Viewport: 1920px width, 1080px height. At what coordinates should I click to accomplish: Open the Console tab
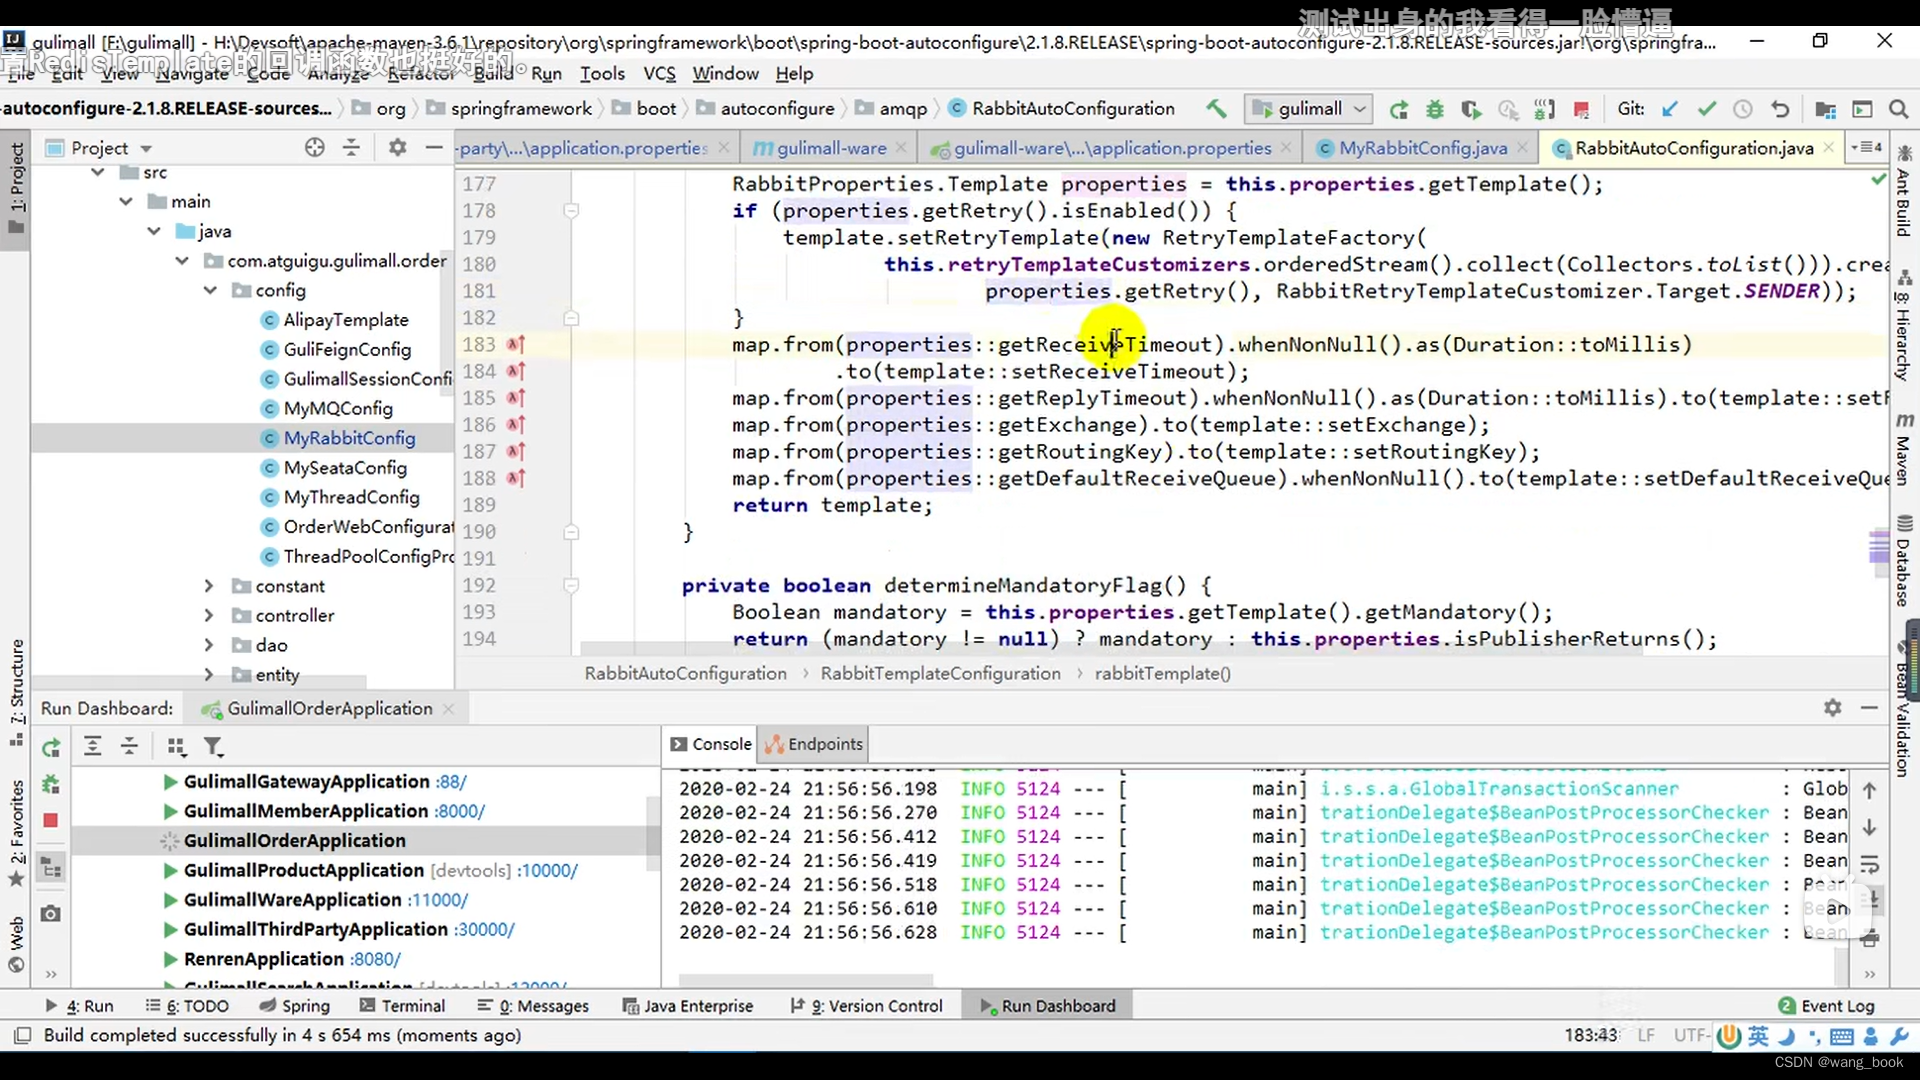(711, 744)
